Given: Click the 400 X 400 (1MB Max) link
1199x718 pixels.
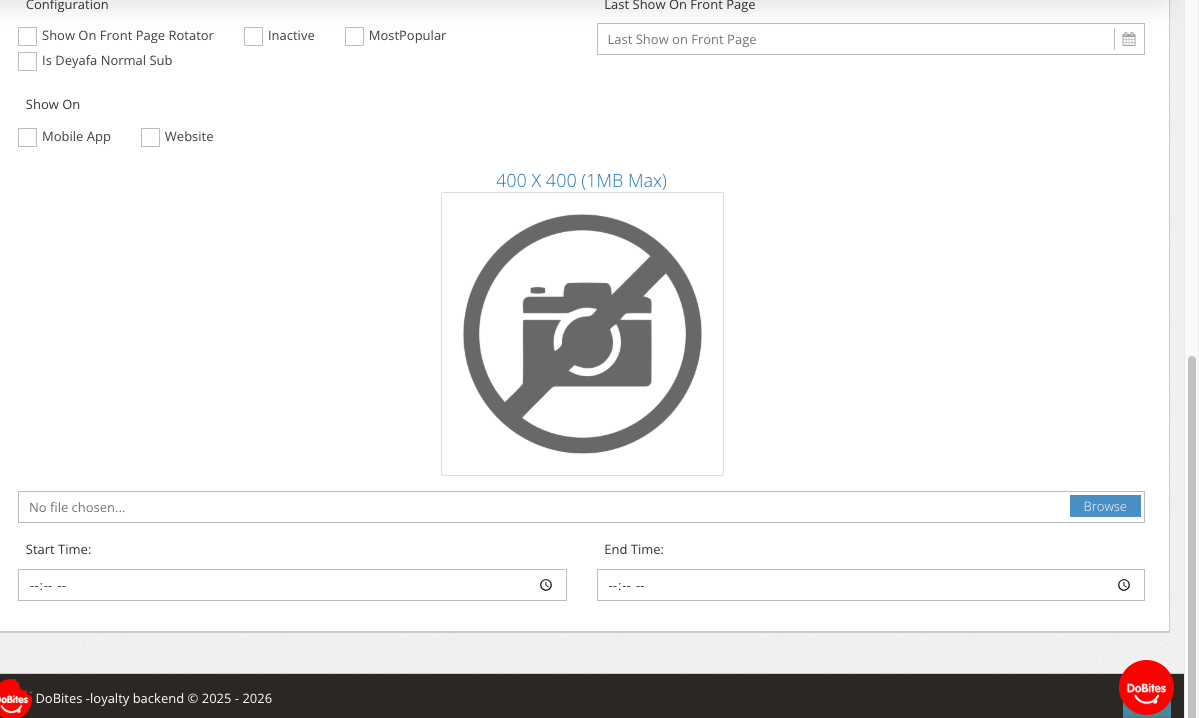Looking at the screenshot, I should click(581, 181).
